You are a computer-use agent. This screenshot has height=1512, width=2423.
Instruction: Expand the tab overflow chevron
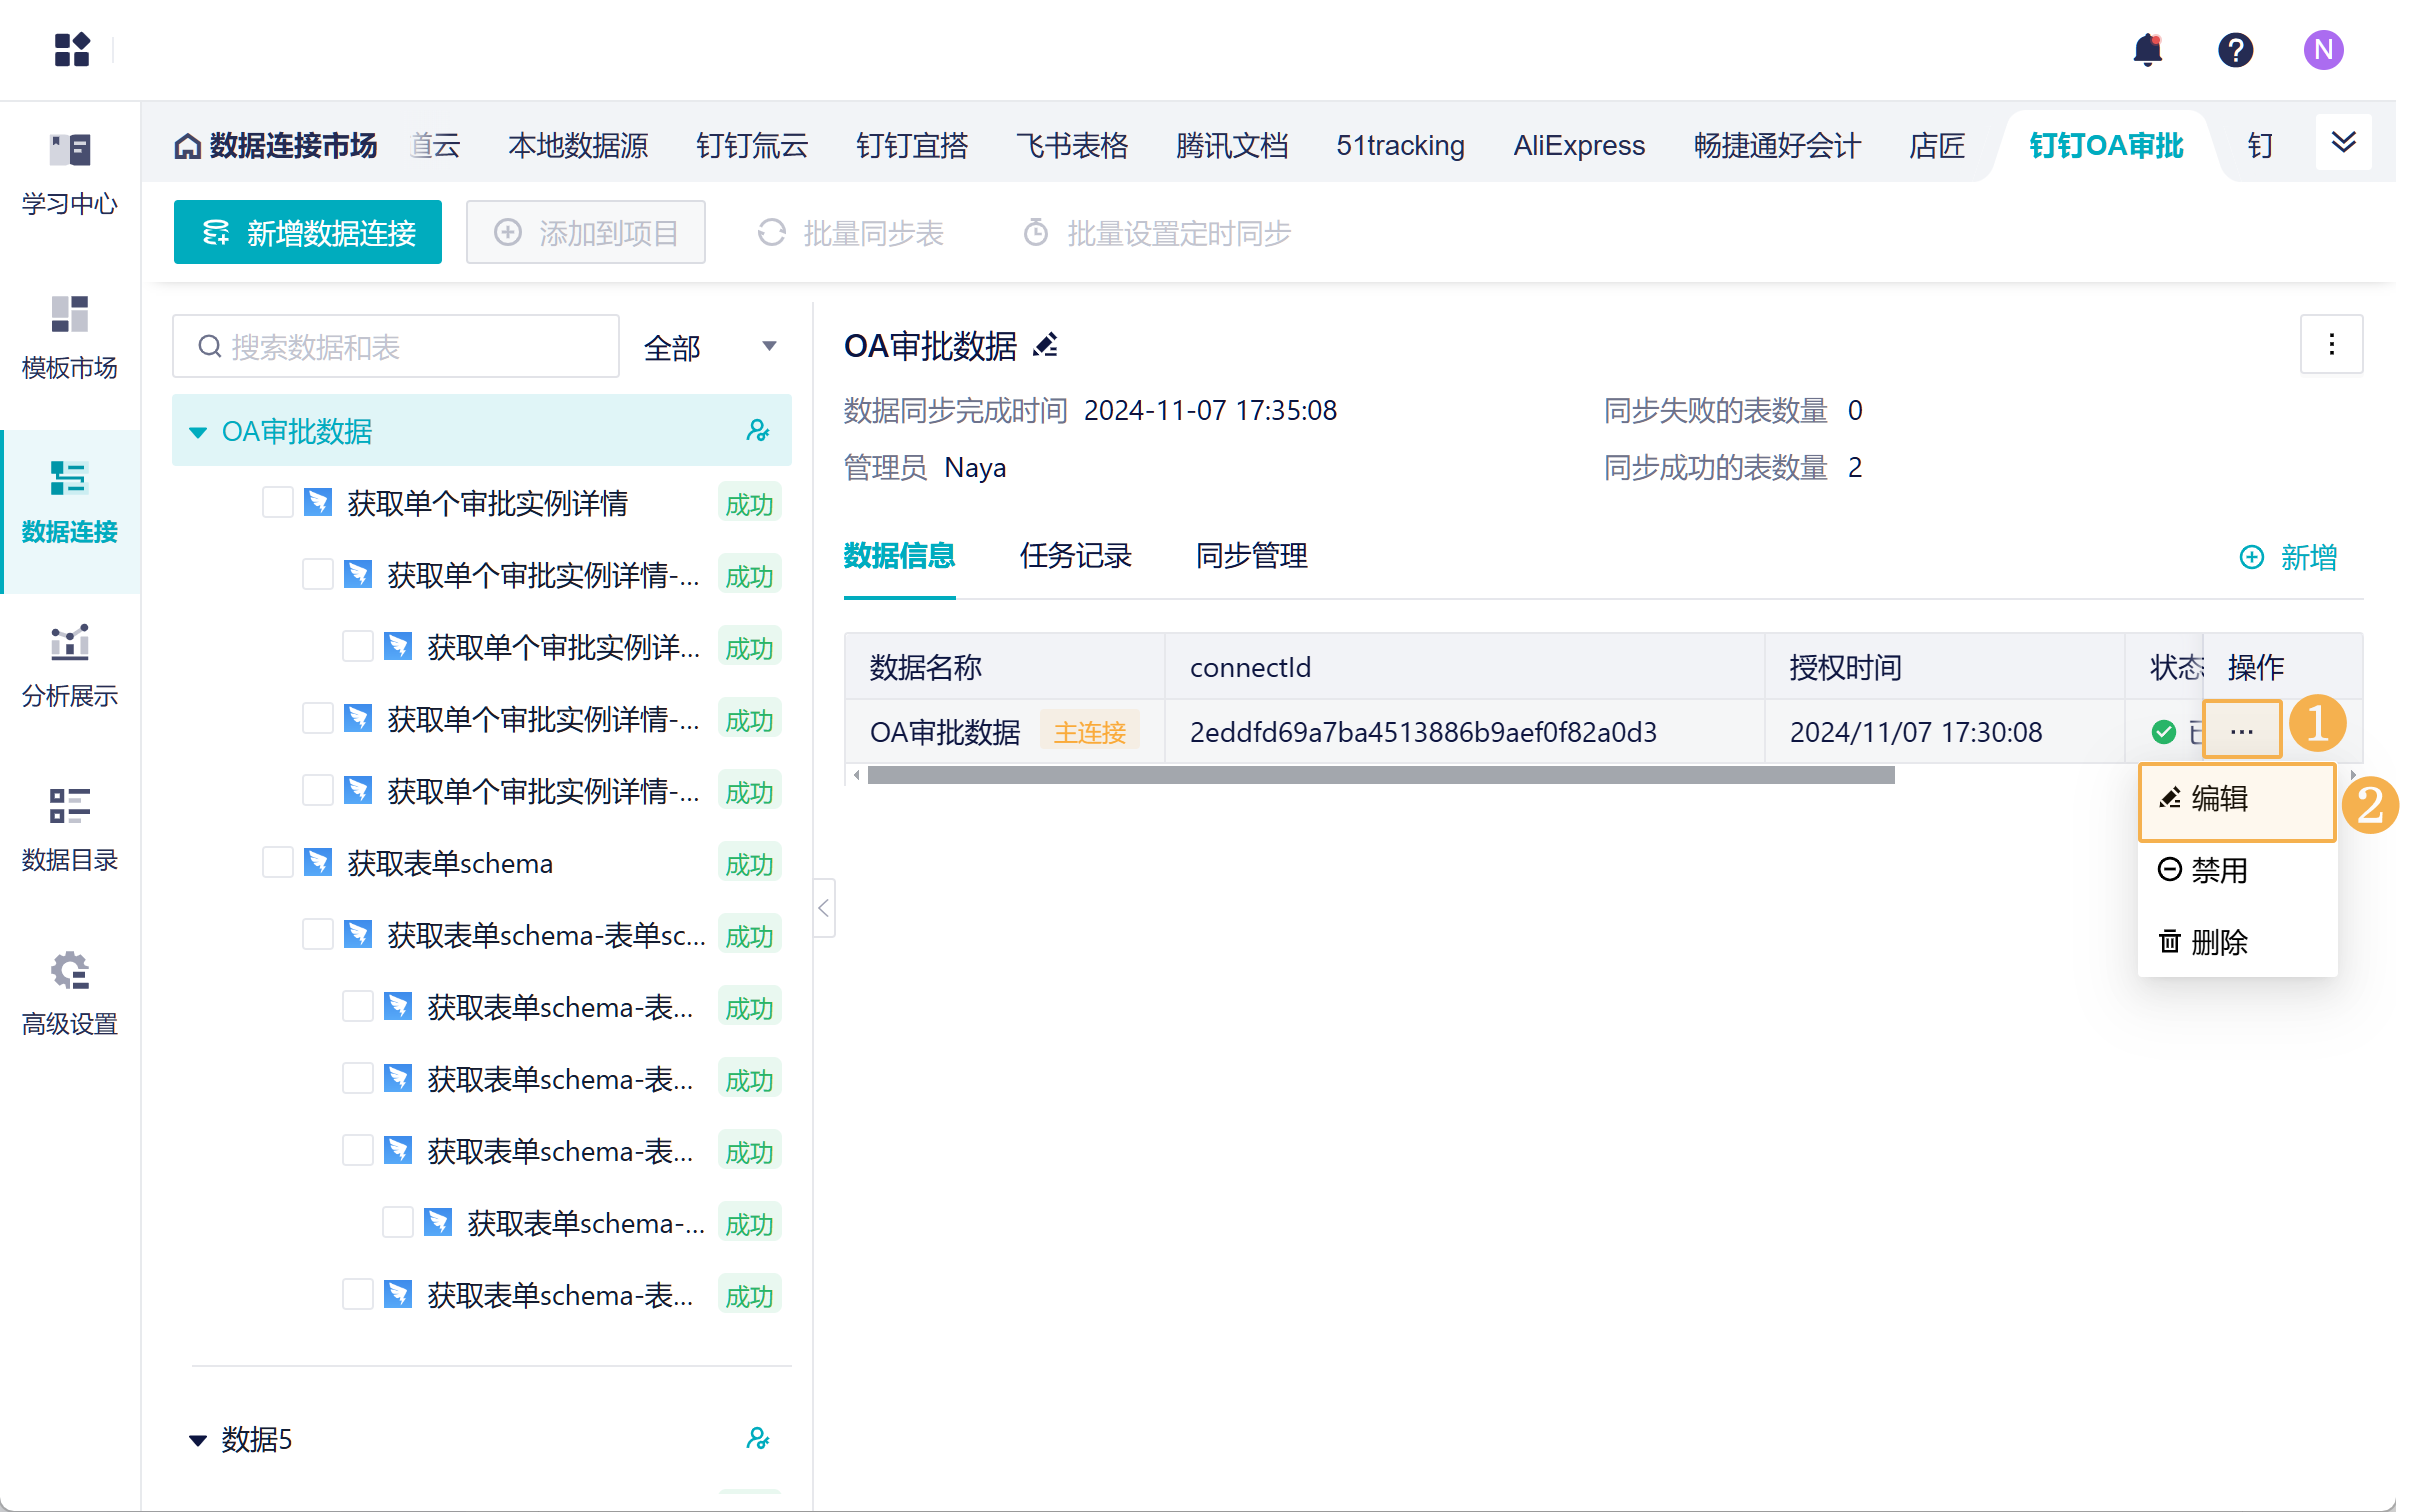(x=2343, y=143)
